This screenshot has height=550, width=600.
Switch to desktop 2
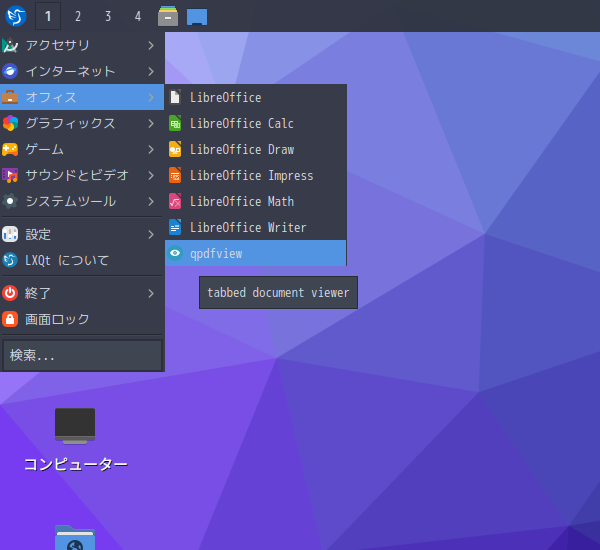pos(78,16)
